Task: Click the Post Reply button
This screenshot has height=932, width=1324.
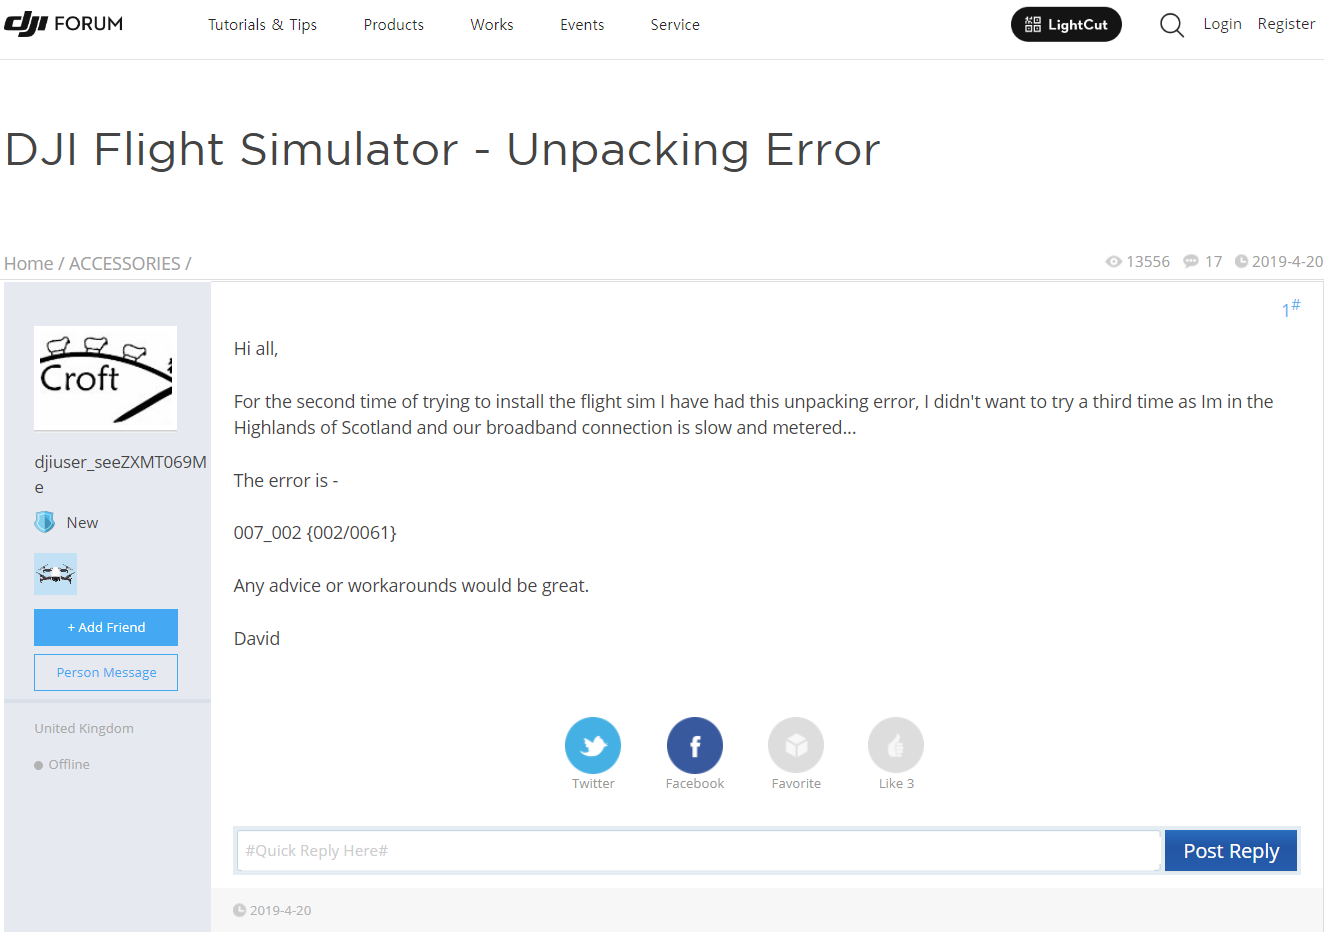Action: pos(1231,851)
